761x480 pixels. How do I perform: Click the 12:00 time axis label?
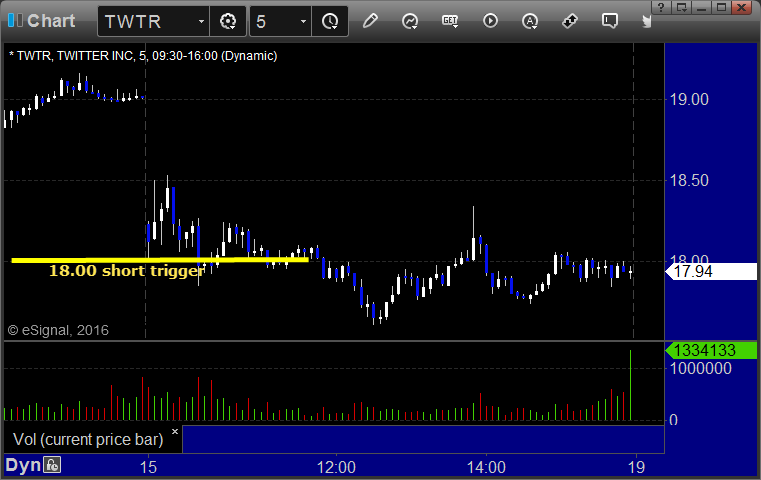point(336,467)
